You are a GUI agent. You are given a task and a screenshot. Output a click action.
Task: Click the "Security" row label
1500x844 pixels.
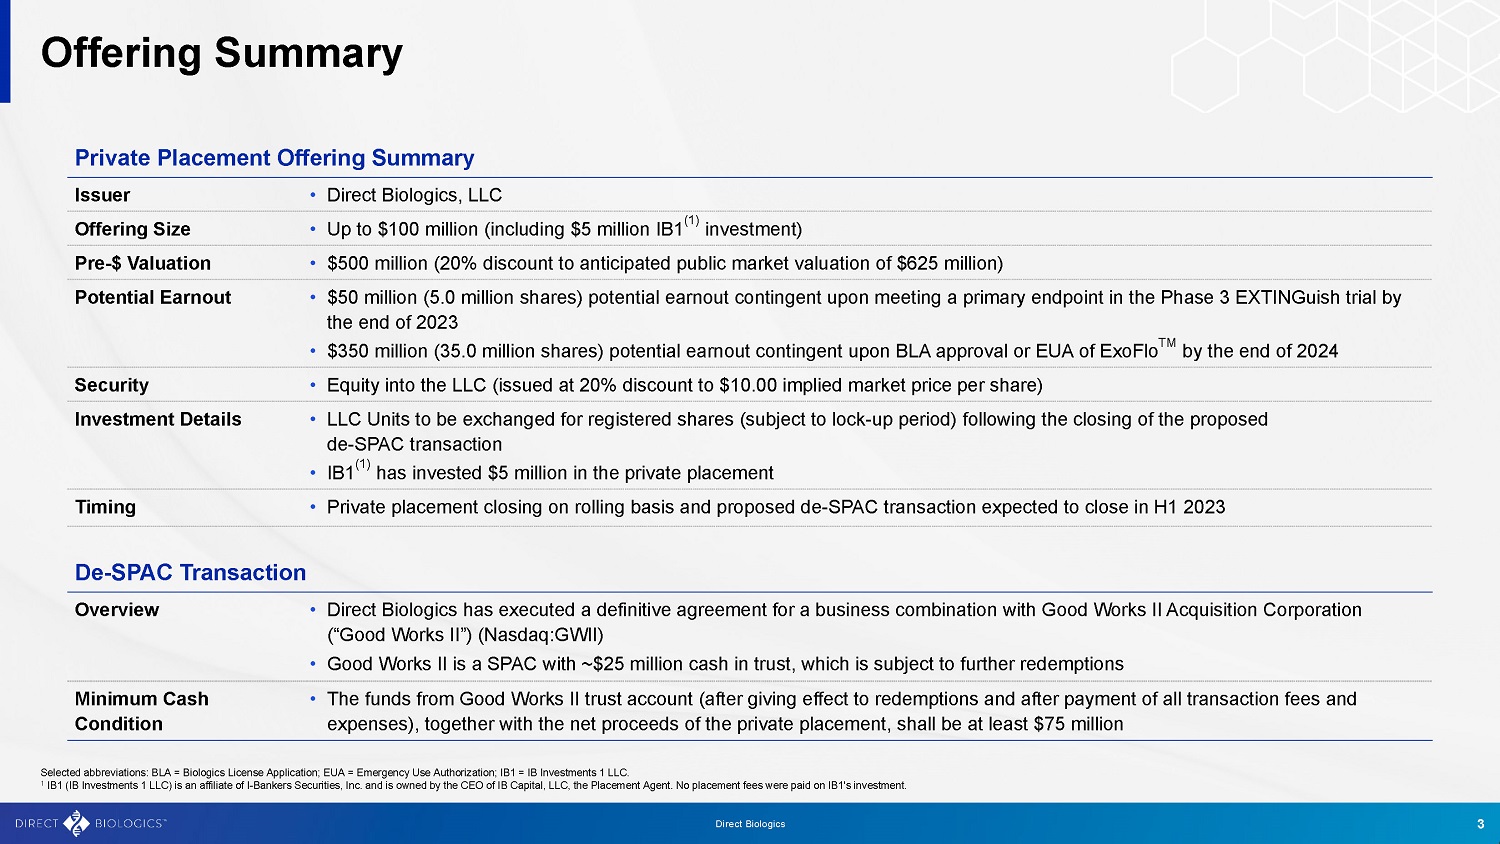111,385
